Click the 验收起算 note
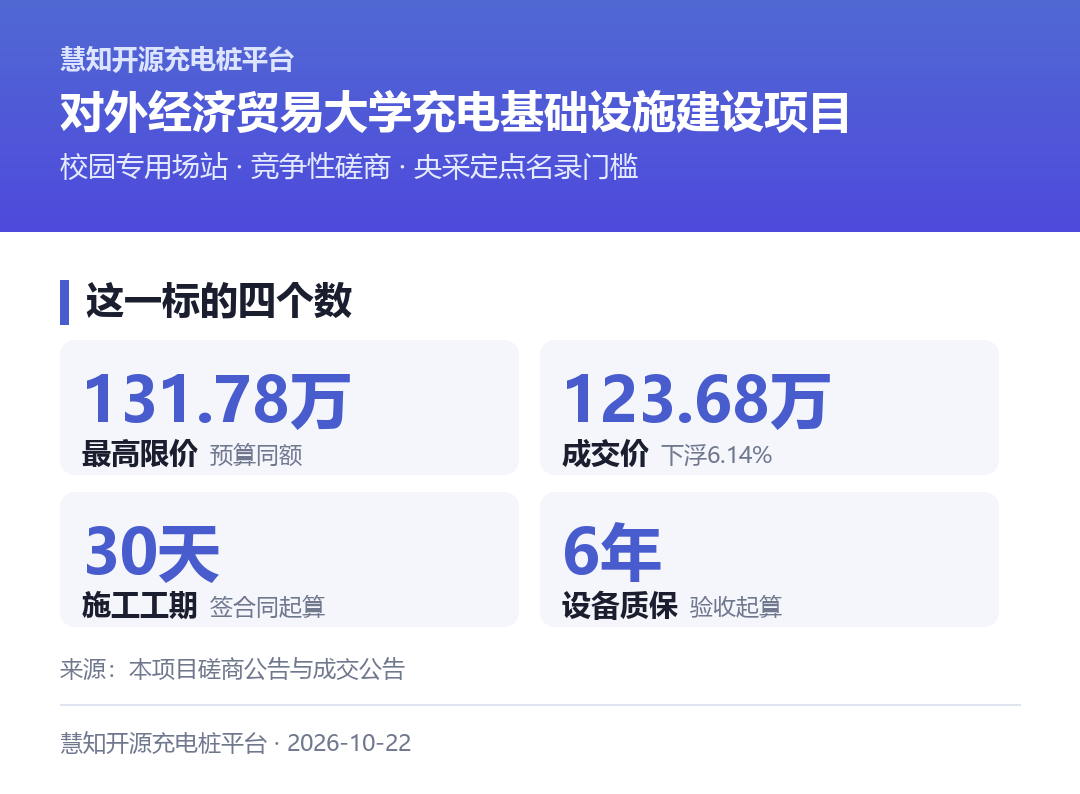Screen dimensions: 1080x794 coord(736,607)
